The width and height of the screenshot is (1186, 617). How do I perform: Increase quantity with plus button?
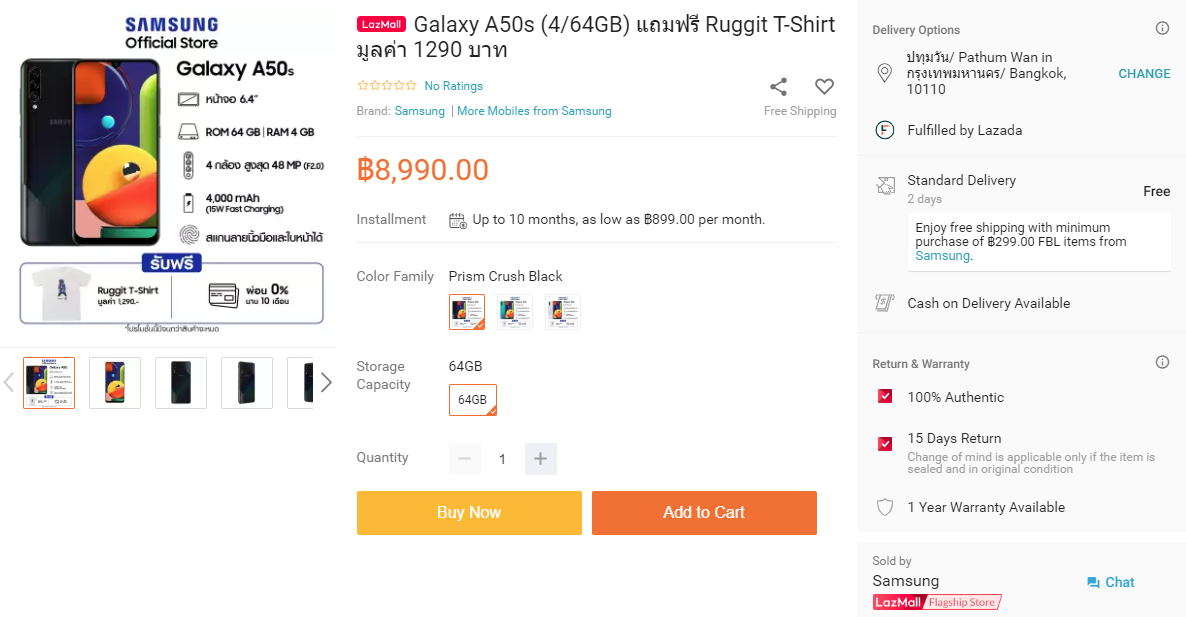point(540,459)
